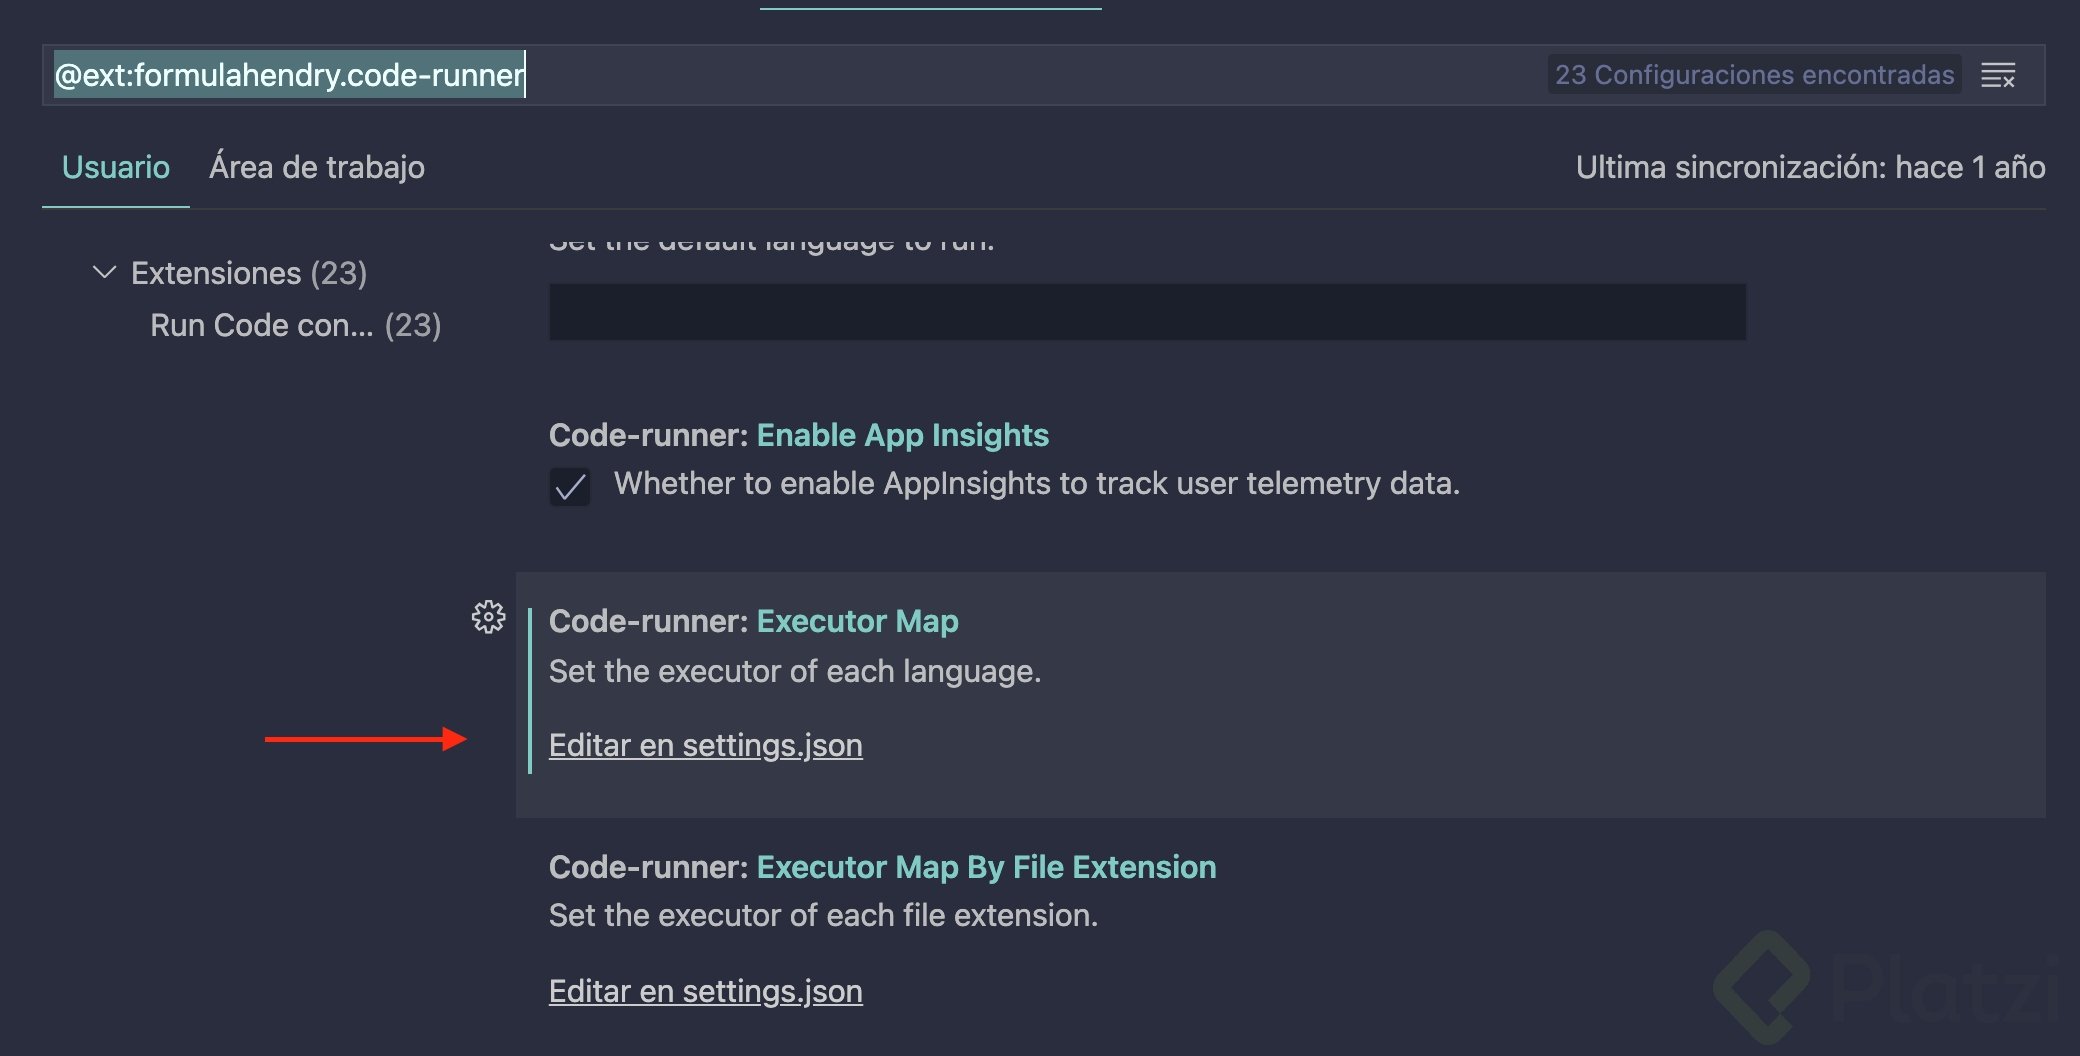Open Editar en settings.json for File Extension
The image size is (2080, 1056).
click(x=705, y=991)
